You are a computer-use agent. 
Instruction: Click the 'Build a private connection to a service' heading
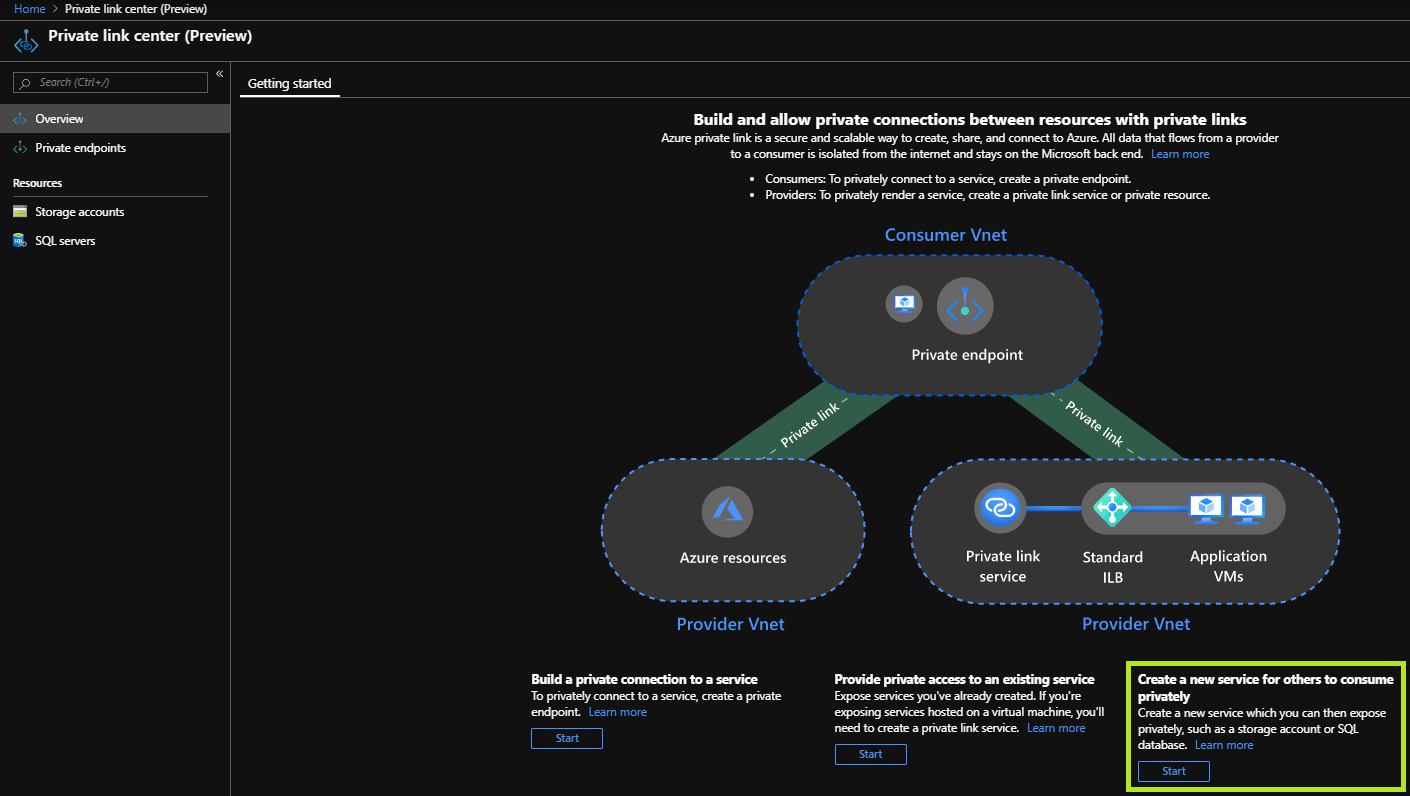[x=645, y=679]
